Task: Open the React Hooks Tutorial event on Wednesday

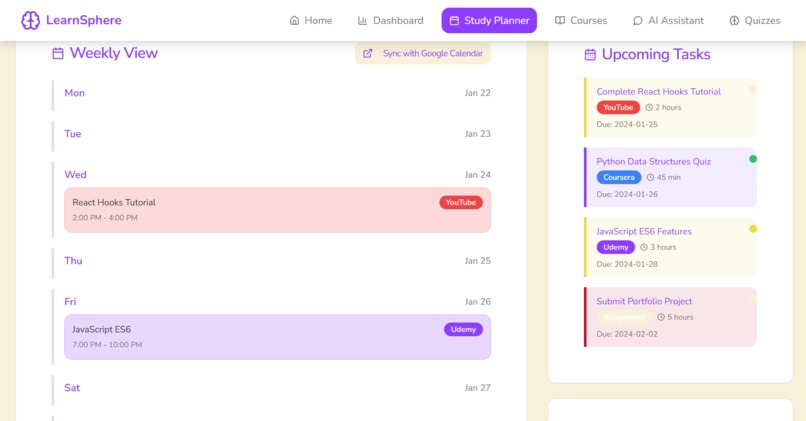Action: 278,210
